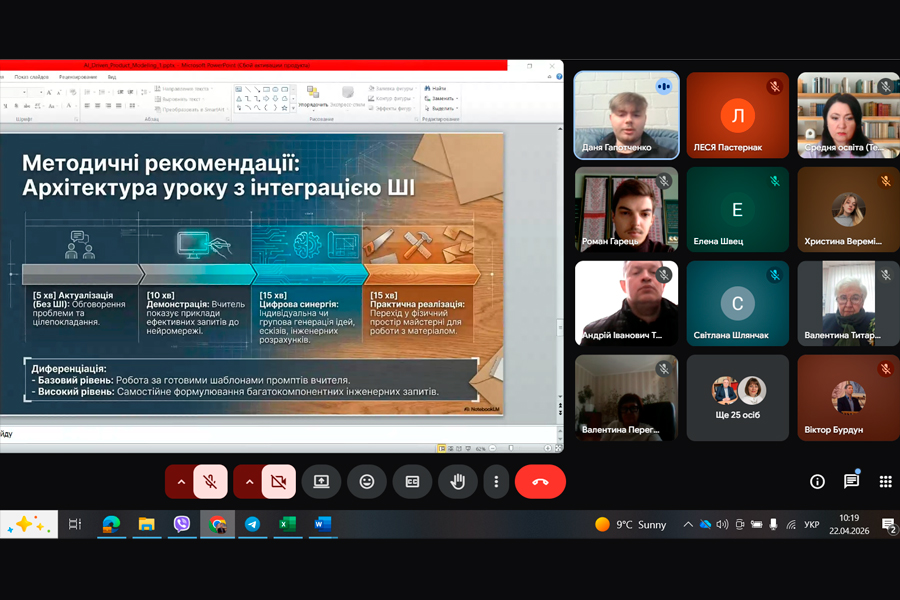This screenshot has width=900, height=600.
Task: Open volume control in system tray
Action: click(722, 525)
